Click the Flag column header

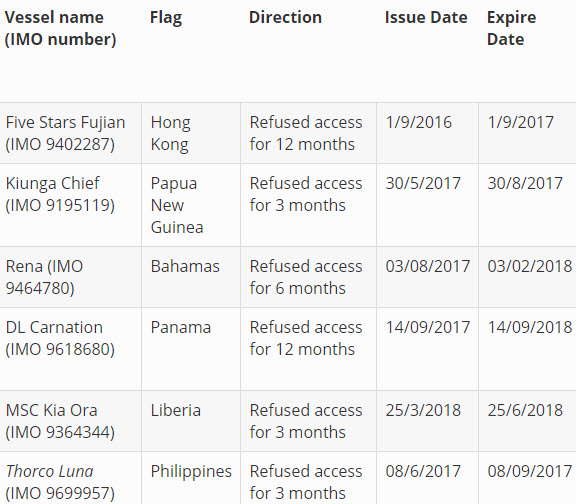click(166, 18)
